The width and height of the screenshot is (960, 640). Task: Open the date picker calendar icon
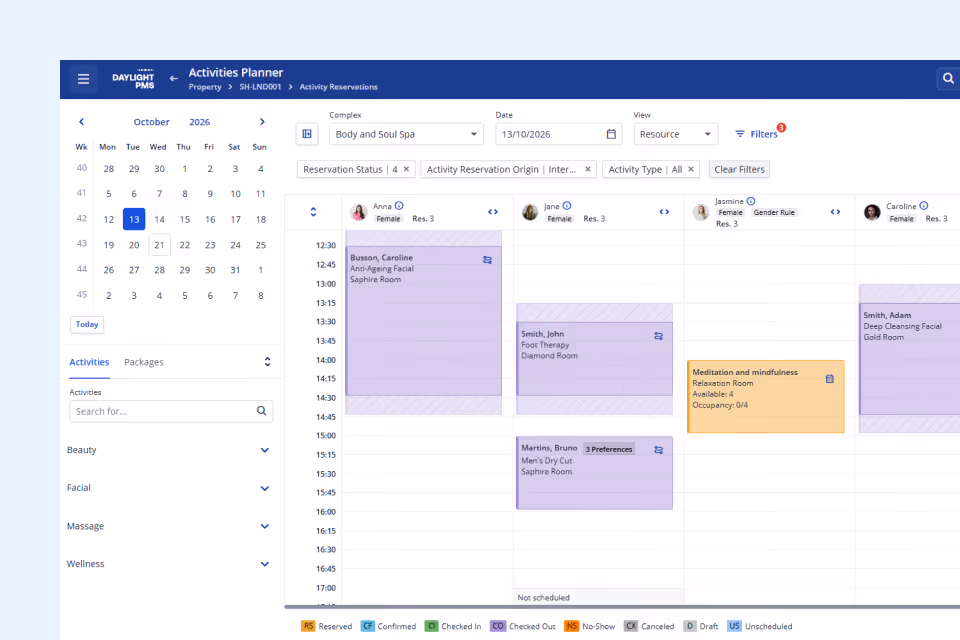coord(611,134)
